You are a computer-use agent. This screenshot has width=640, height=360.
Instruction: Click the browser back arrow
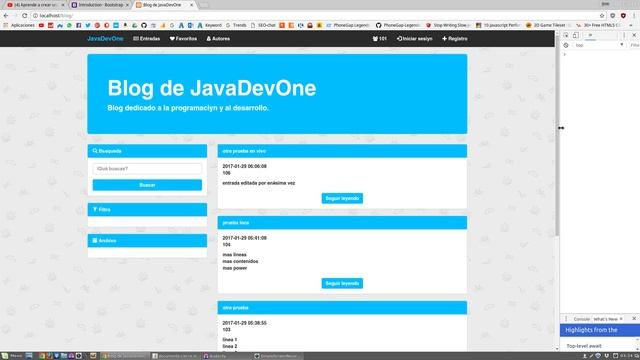point(6,16)
